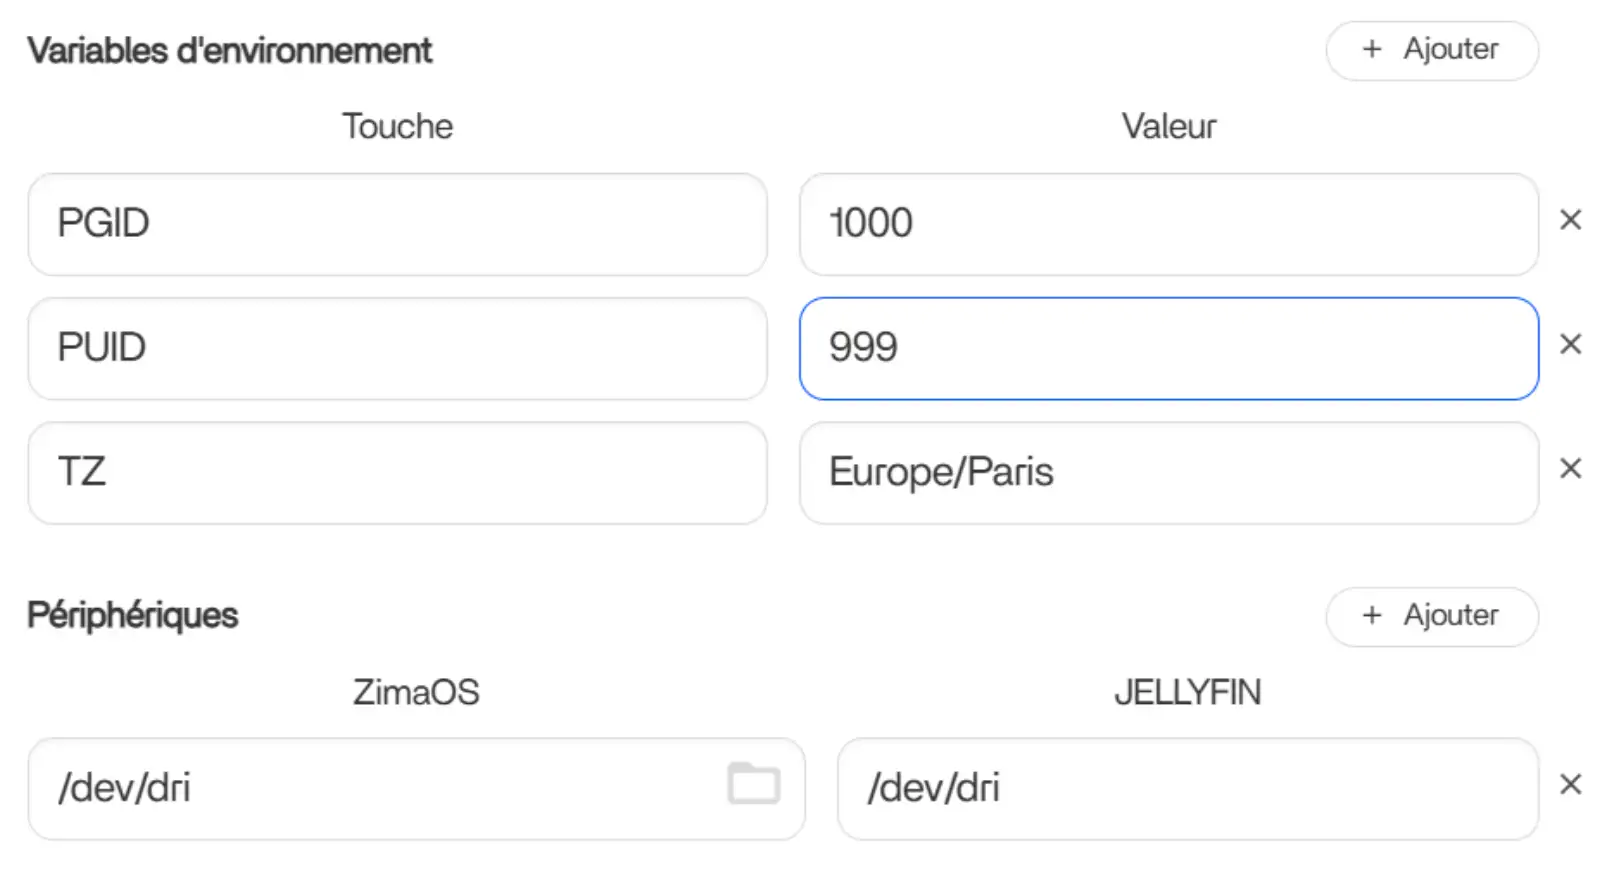This screenshot has width=1600, height=896.
Task: Delete the PUID variable with its X icon
Action: pyautogui.click(x=1570, y=345)
